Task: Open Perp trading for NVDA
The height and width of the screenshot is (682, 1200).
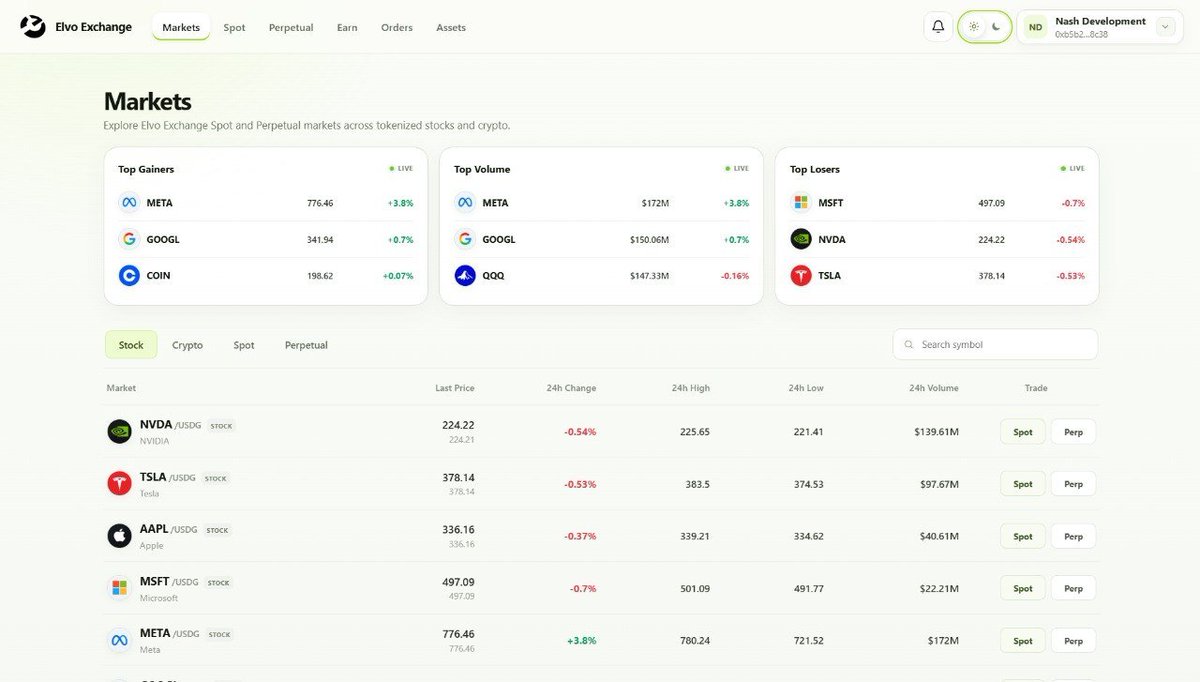Action: (x=1073, y=431)
